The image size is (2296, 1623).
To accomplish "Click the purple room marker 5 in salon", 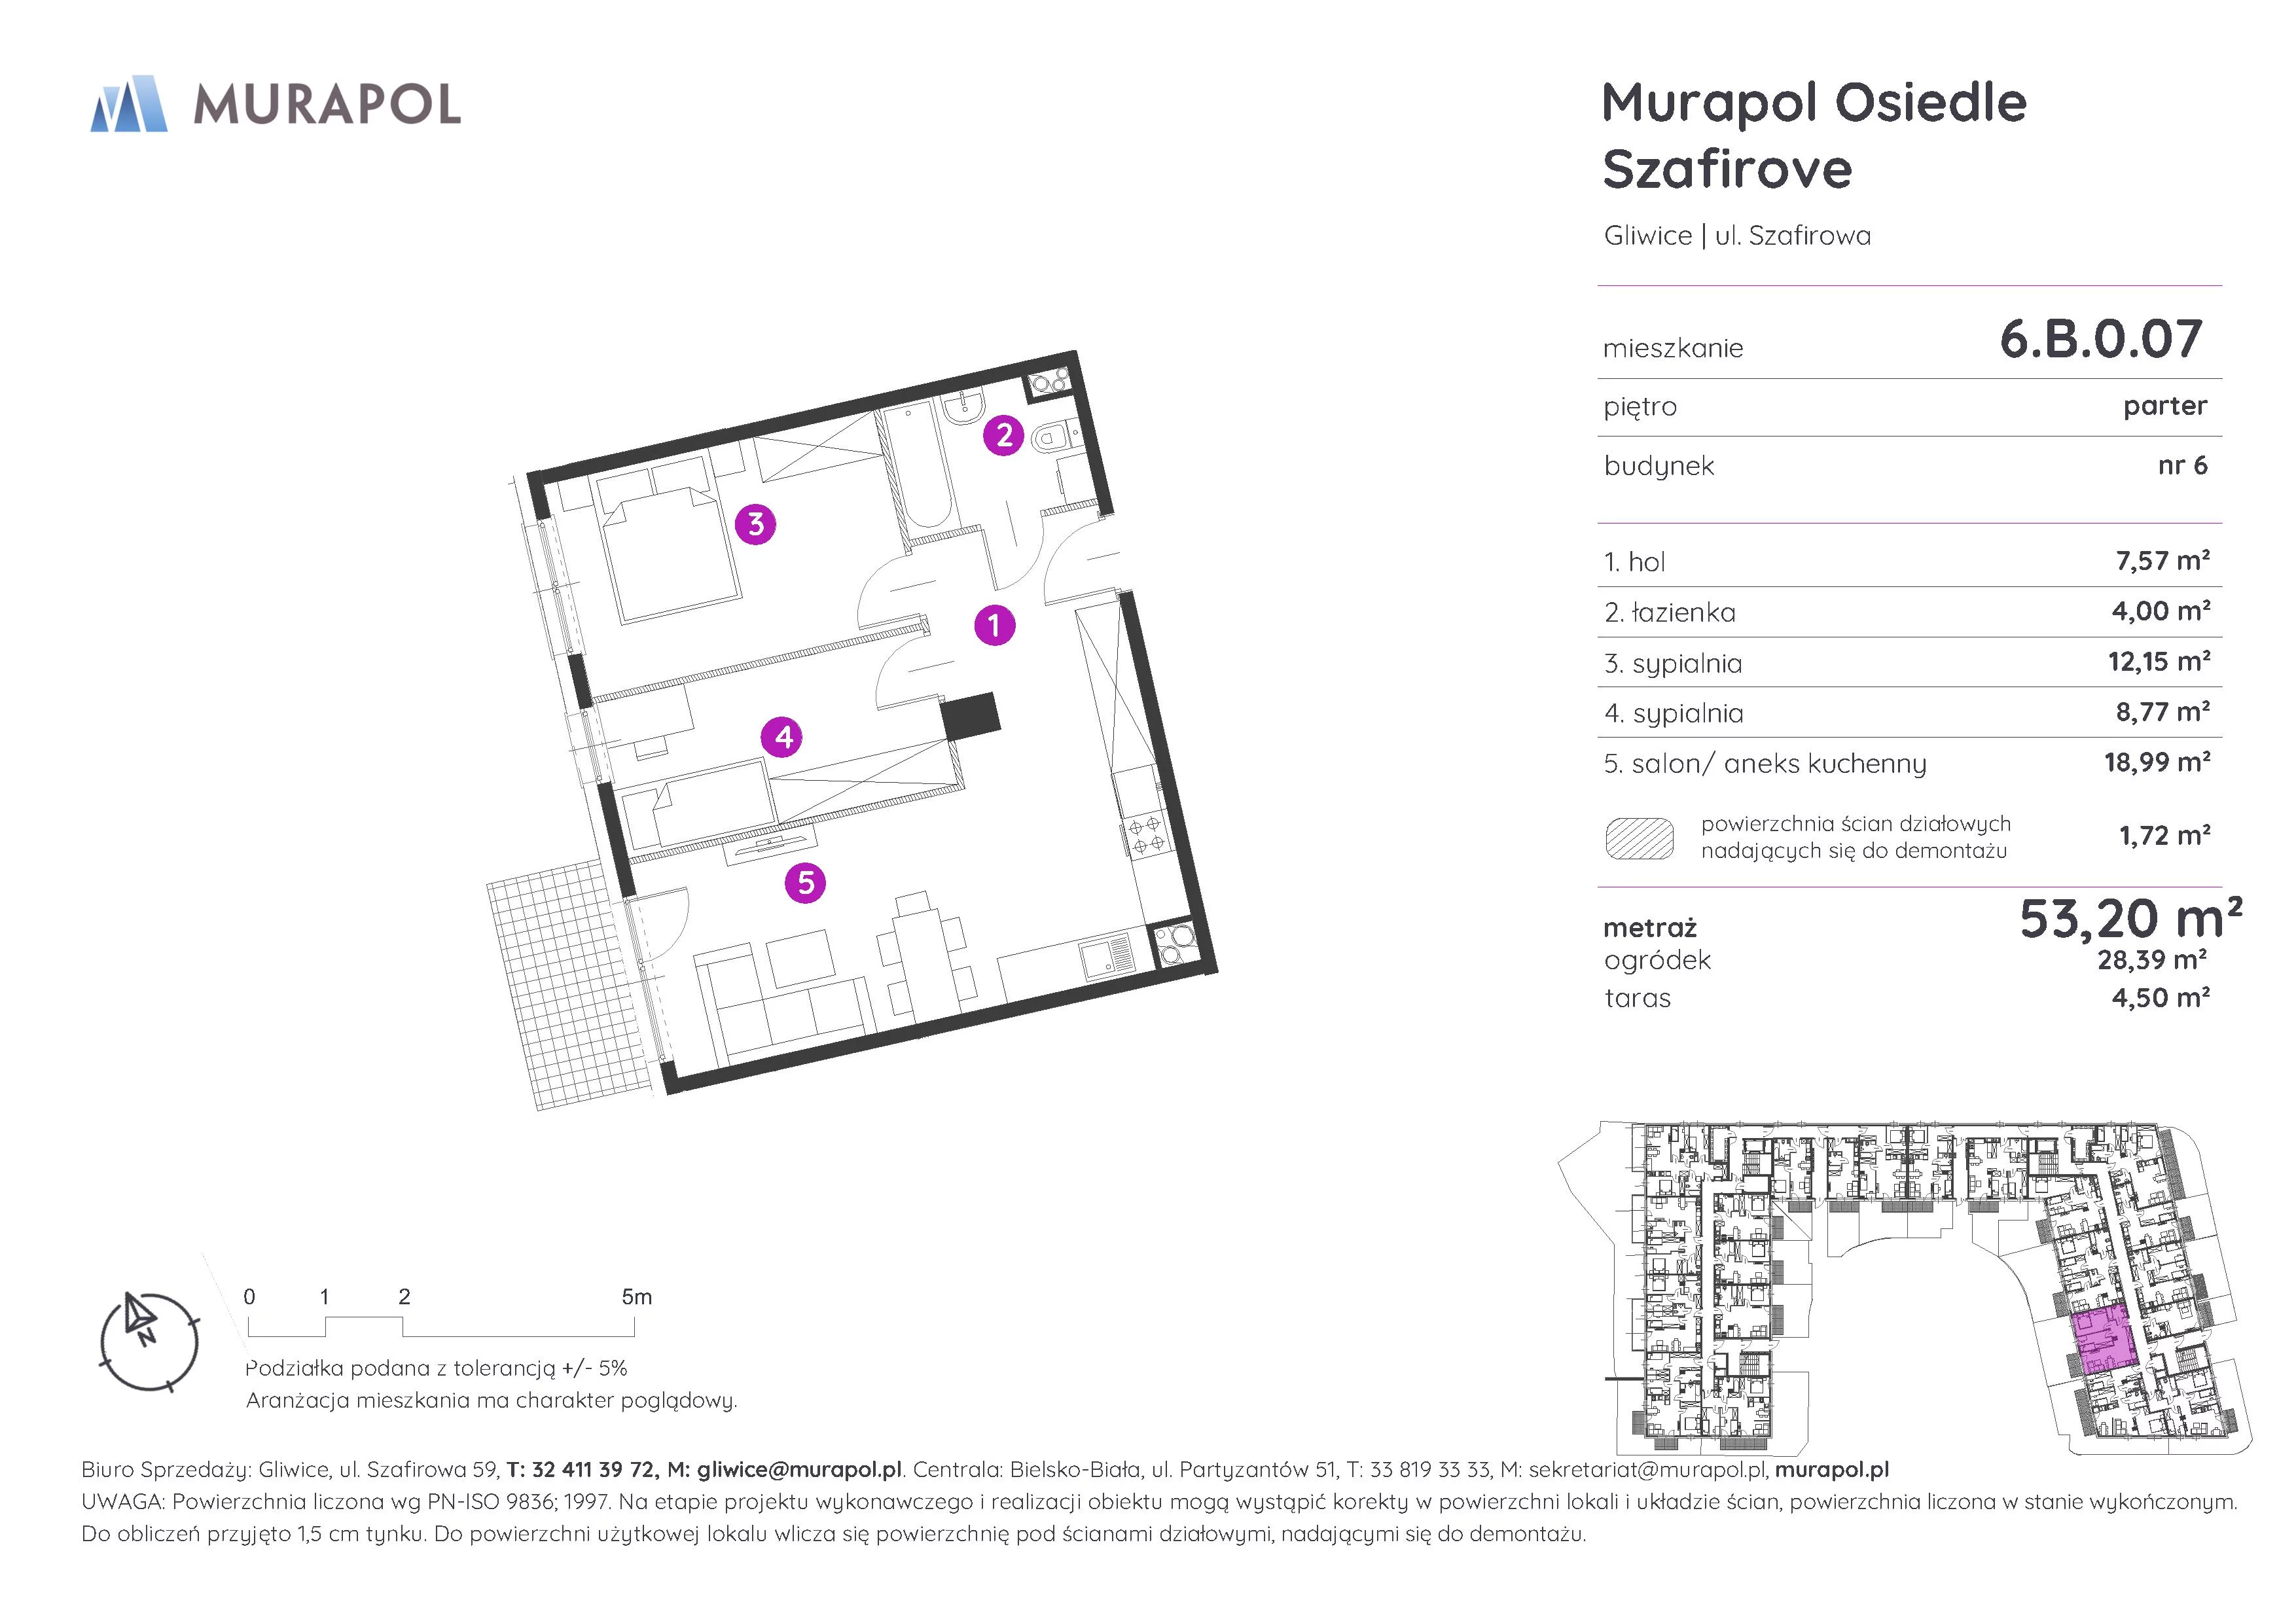I will pyautogui.click(x=806, y=883).
